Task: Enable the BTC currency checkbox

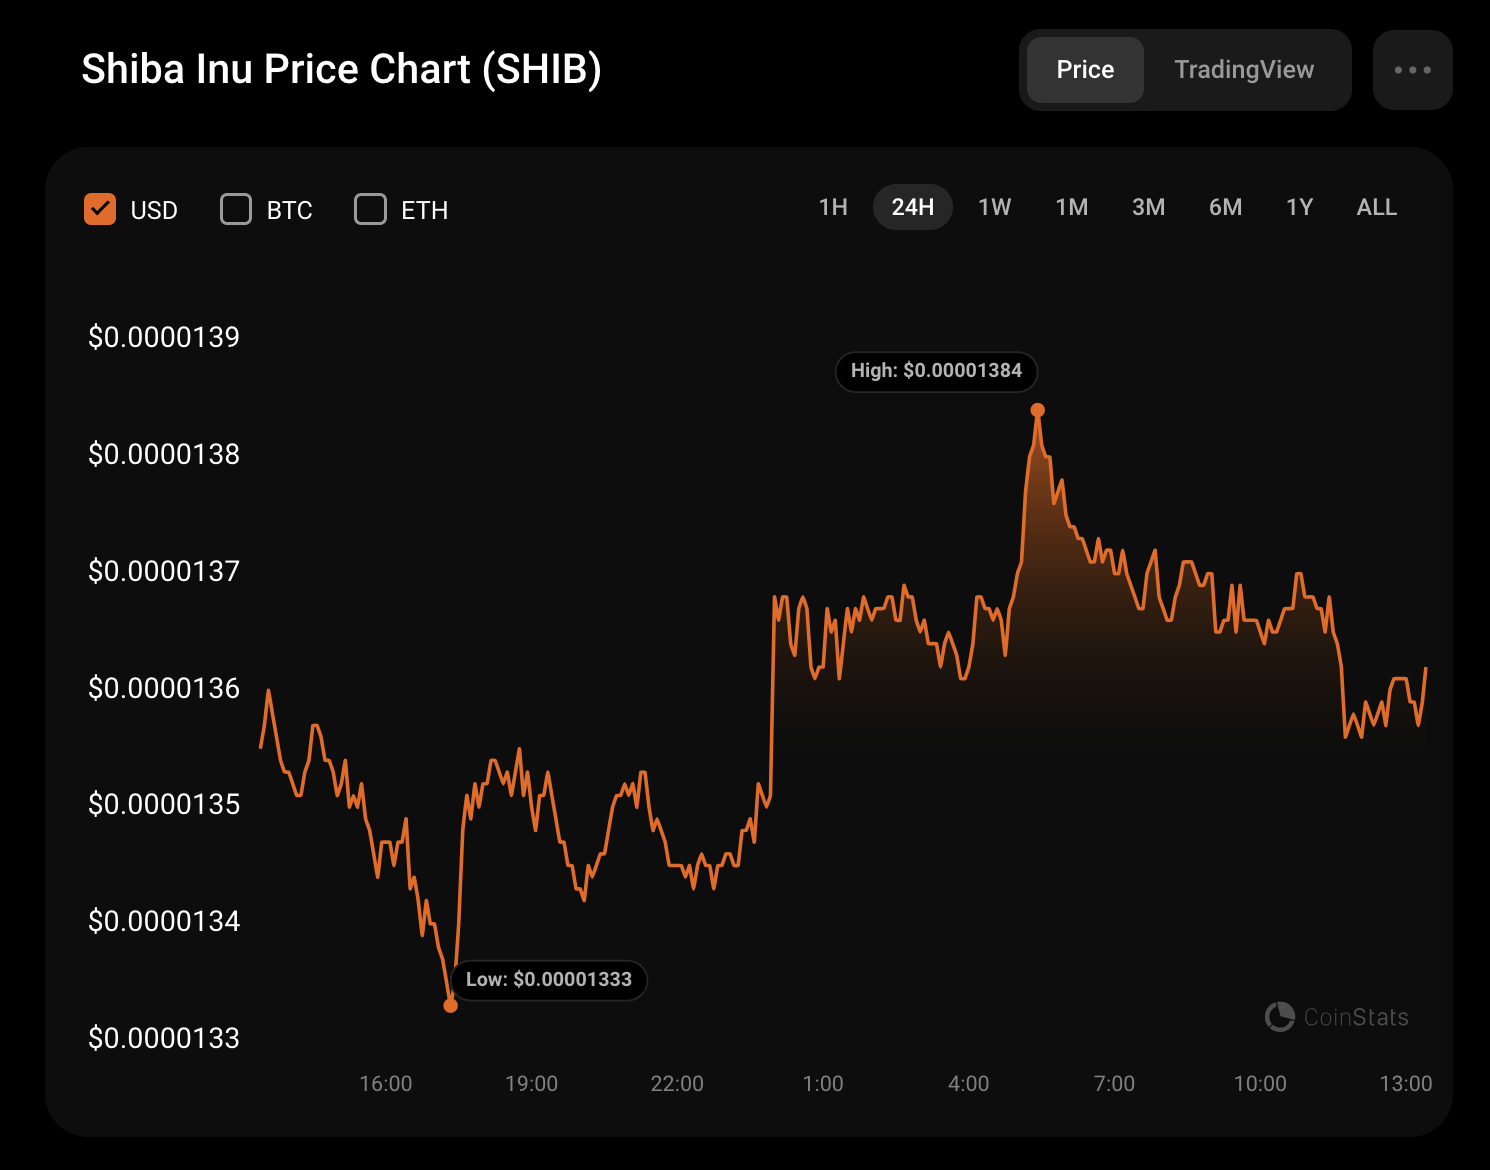Action: point(236,209)
